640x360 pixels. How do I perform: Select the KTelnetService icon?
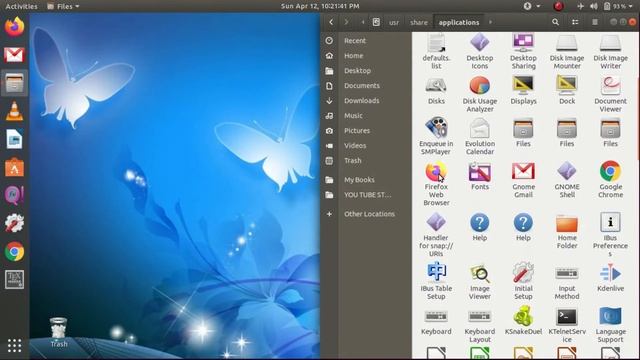[567, 317]
